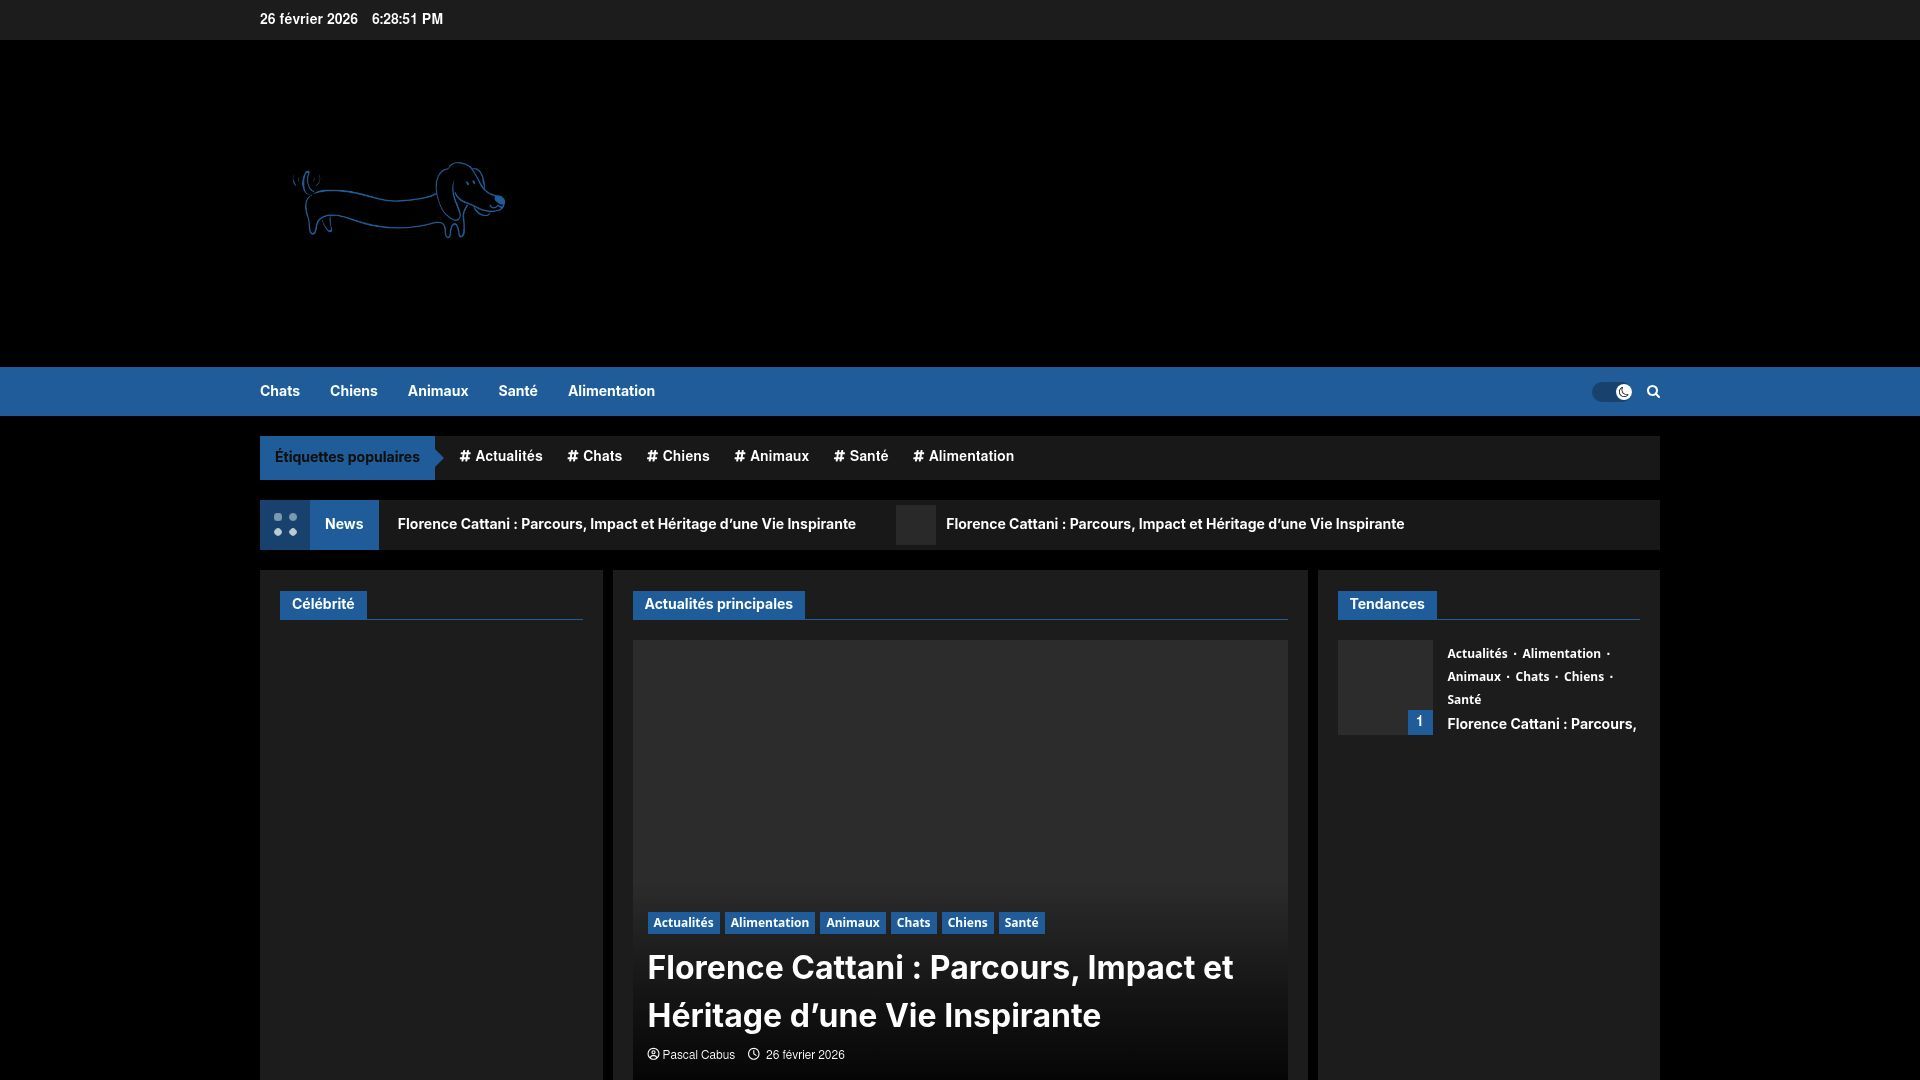Screen dimensions: 1920x1080
Task: Click the News ticker label
Action: pos(344,525)
